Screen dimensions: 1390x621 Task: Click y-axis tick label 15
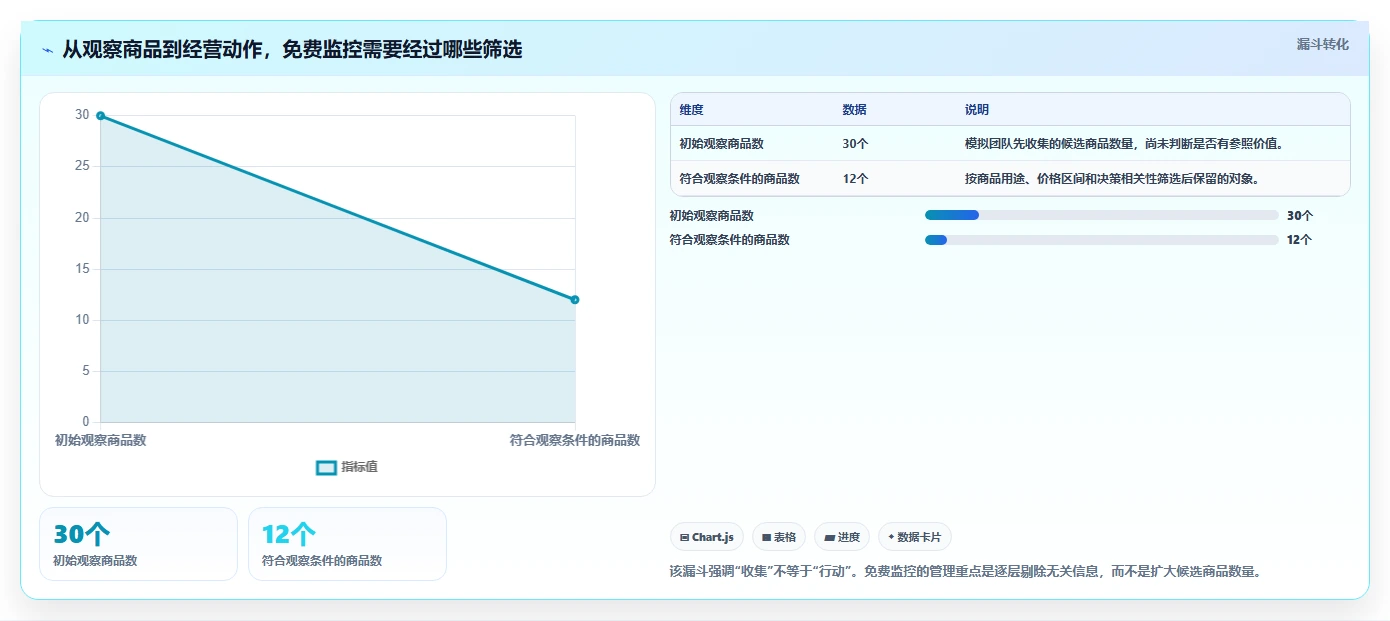pos(82,269)
